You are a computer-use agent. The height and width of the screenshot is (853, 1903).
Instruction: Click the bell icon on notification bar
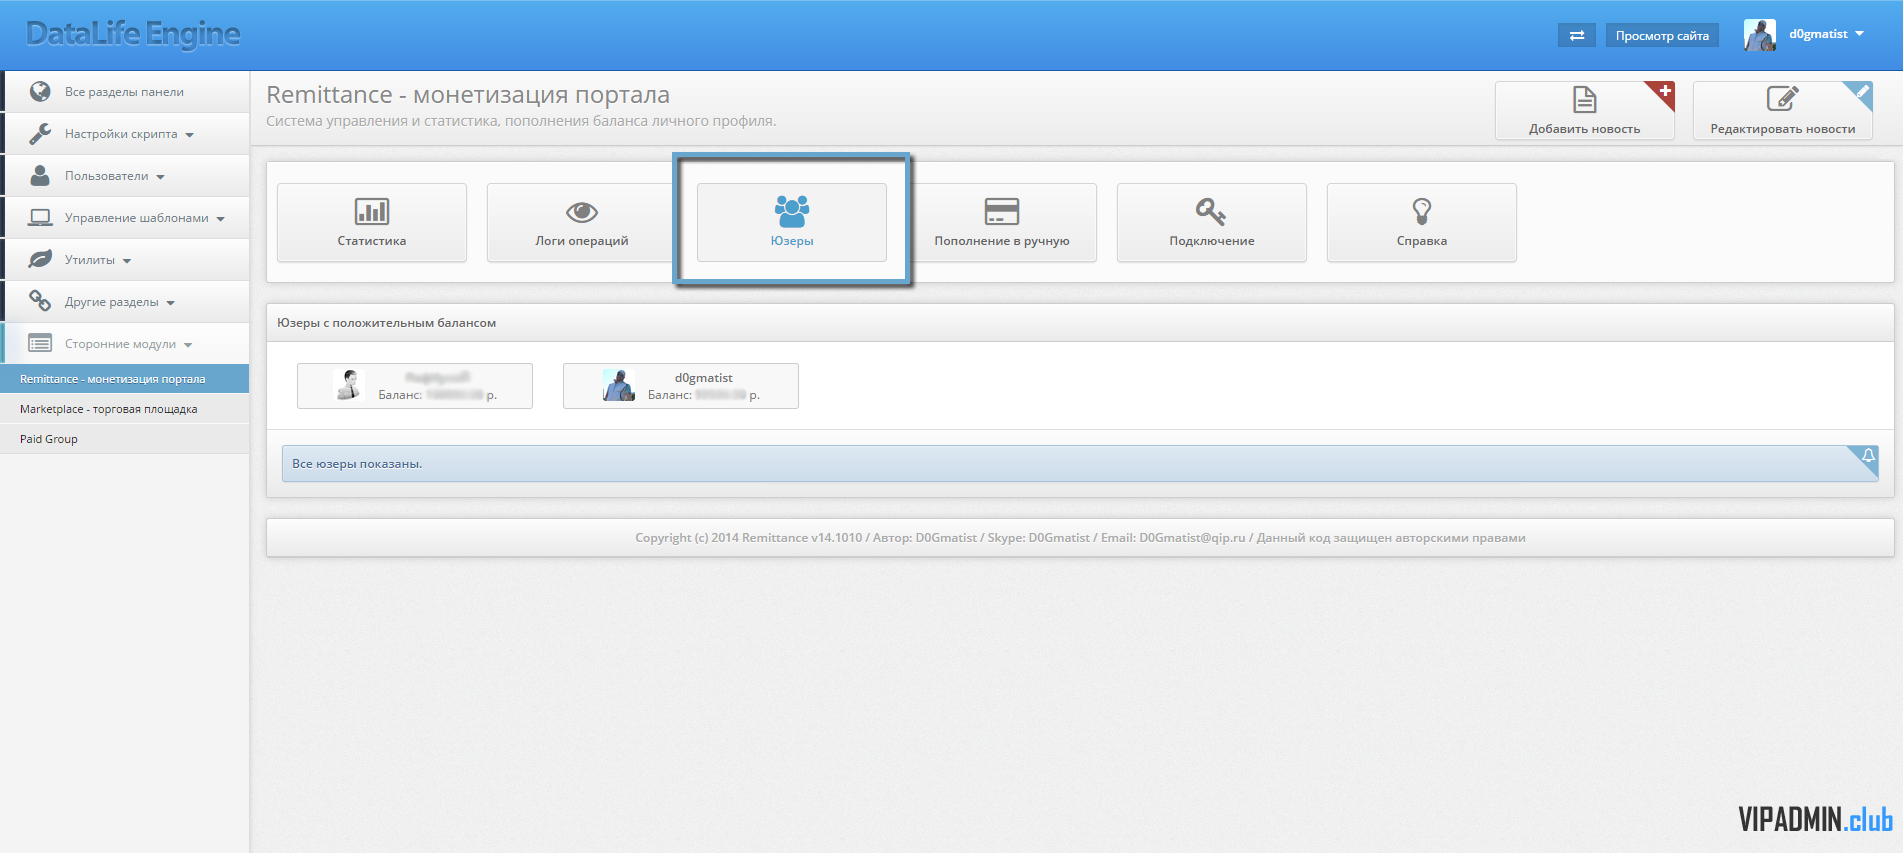click(x=1868, y=456)
